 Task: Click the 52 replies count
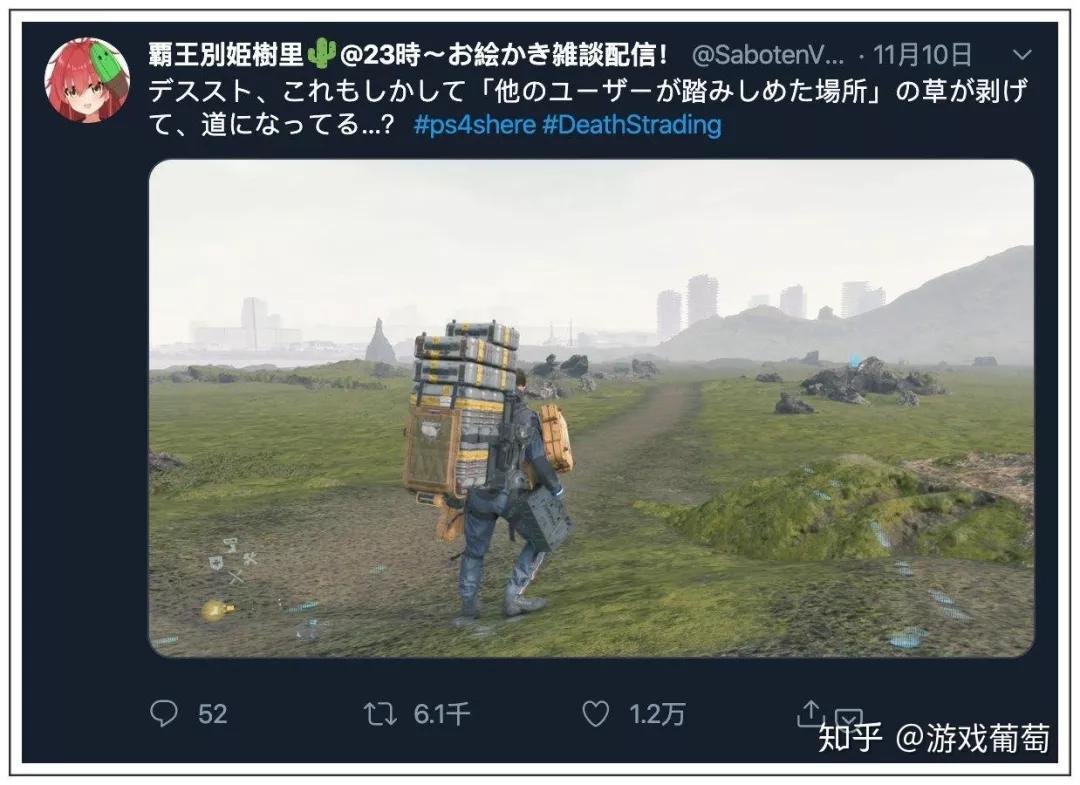[212, 714]
